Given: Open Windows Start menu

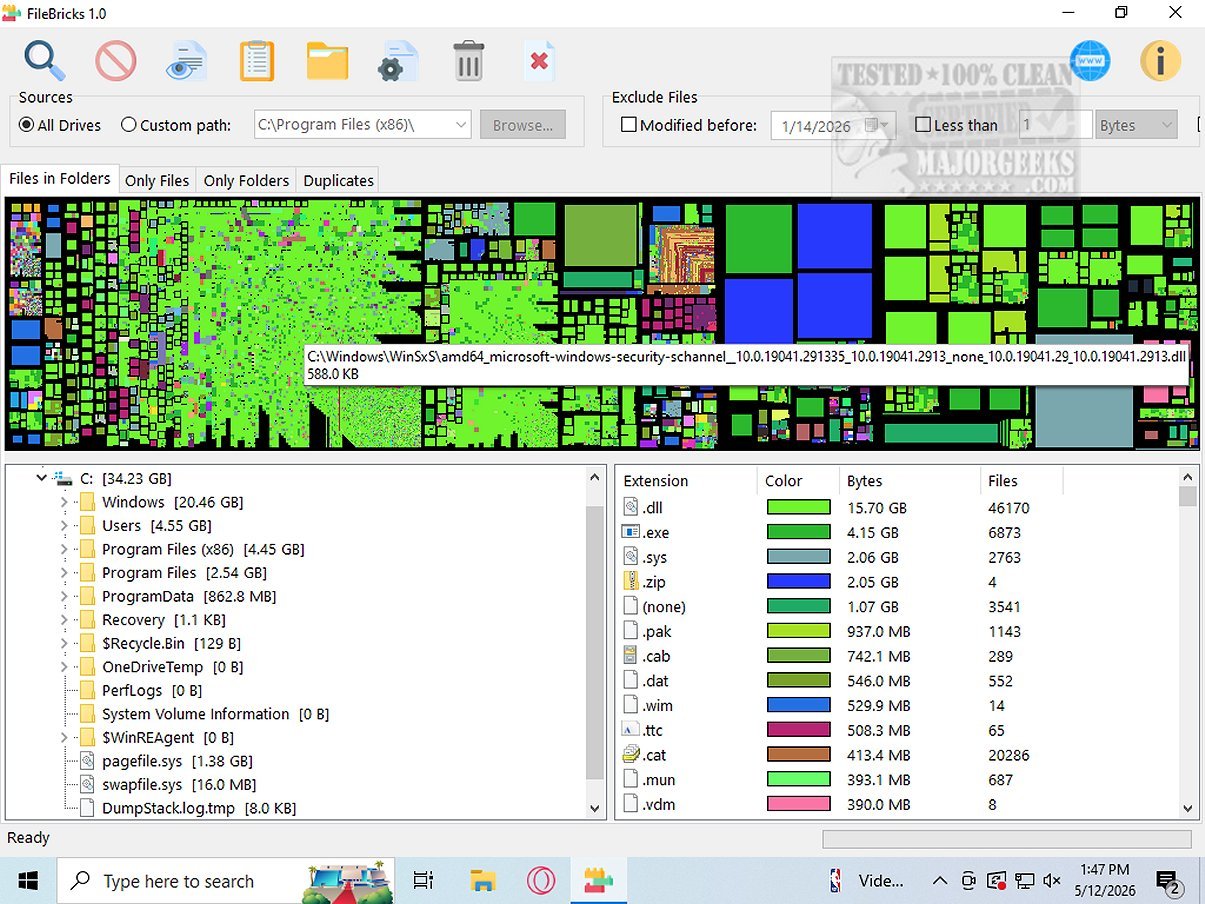Looking at the screenshot, I should pyautogui.click(x=28, y=881).
